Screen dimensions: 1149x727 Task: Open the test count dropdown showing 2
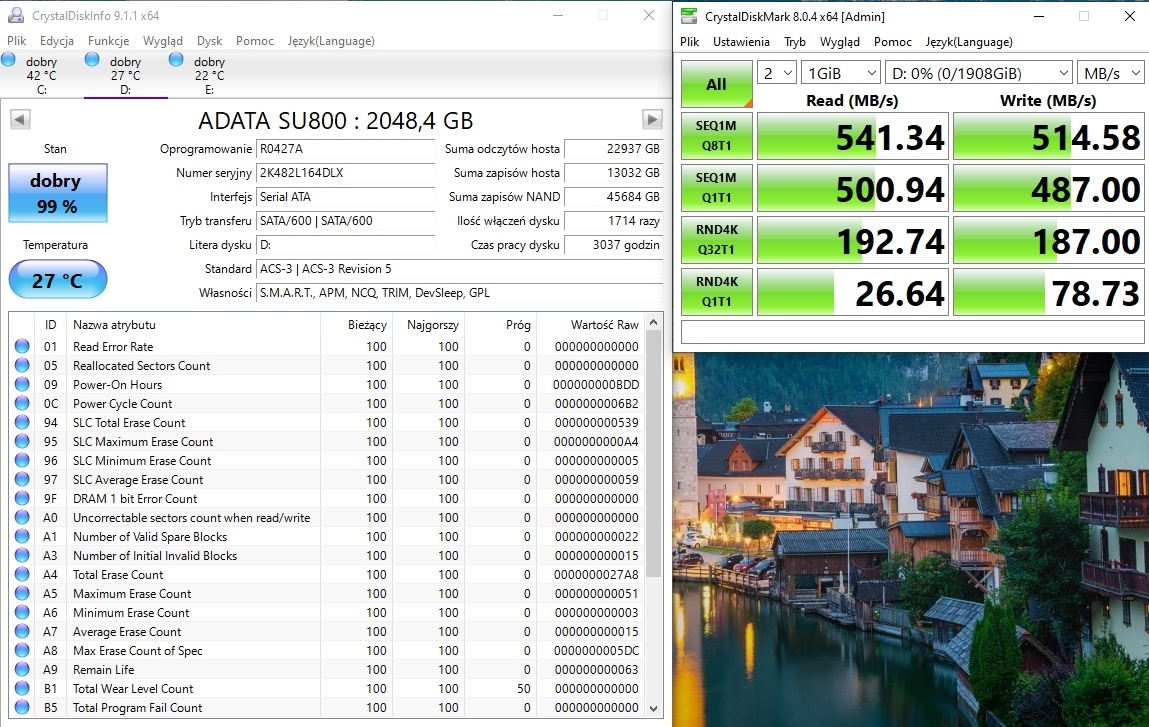[x=776, y=73]
